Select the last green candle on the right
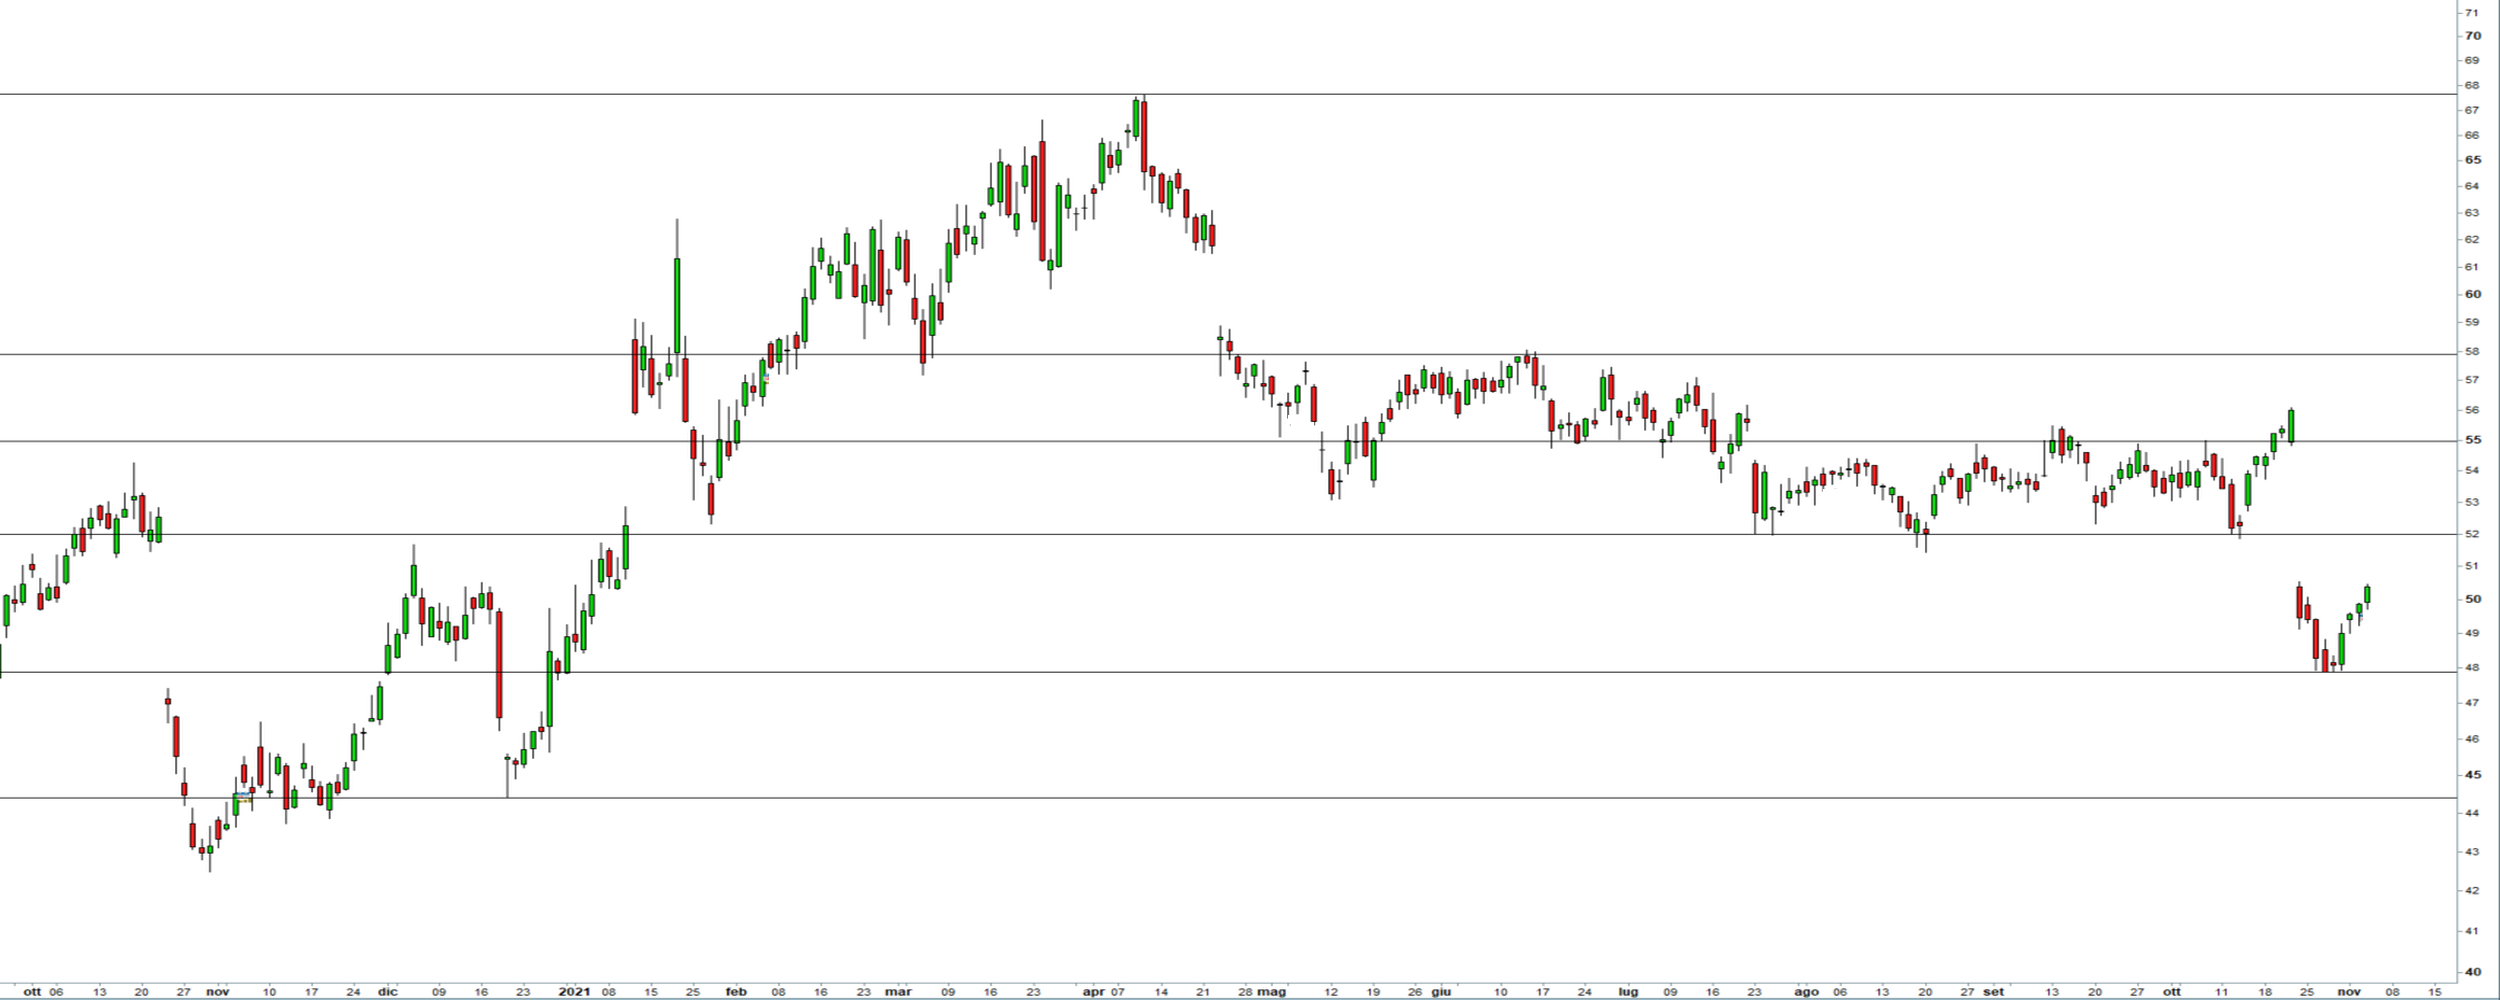2500x1000 pixels. pos(2367,595)
